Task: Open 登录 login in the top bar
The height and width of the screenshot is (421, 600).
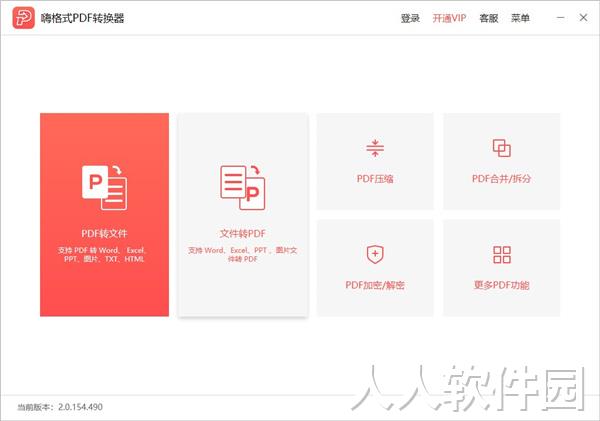Action: pos(410,18)
